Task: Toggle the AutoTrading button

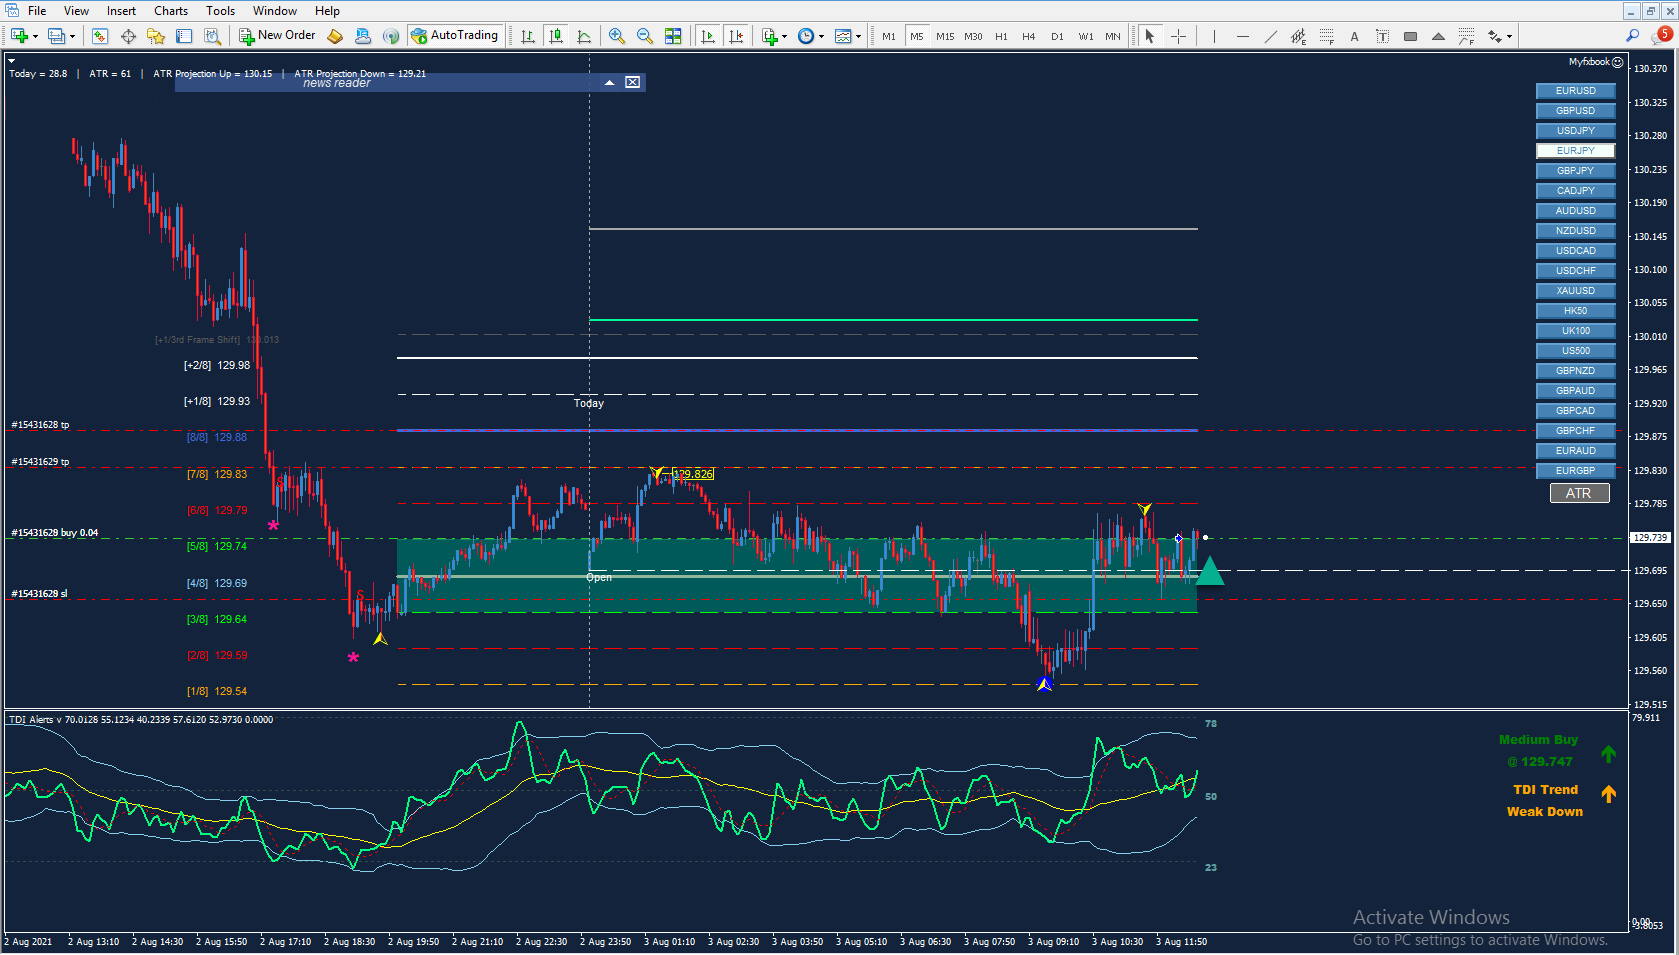Action: (454, 36)
